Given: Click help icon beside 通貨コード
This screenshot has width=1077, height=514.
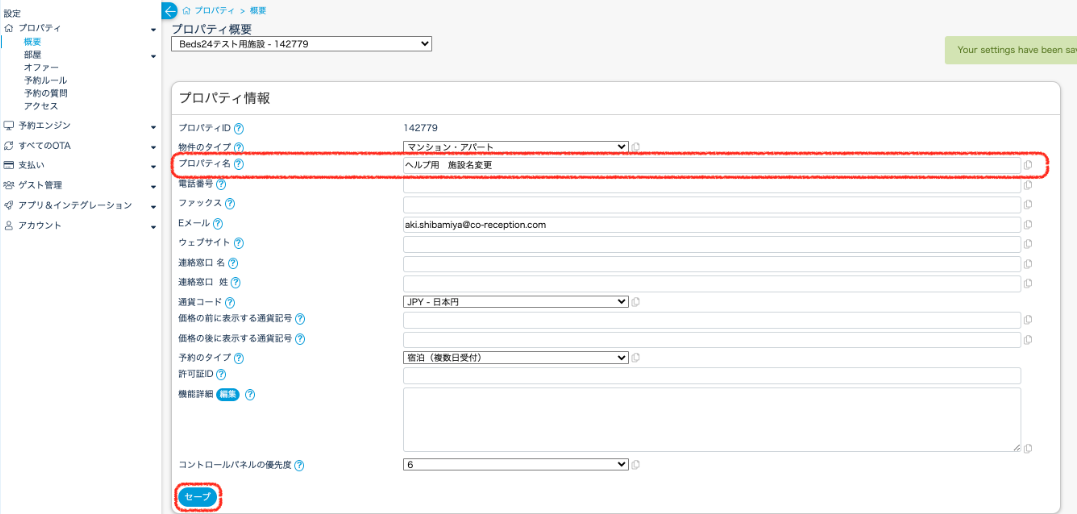Looking at the screenshot, I should (230, 302).
